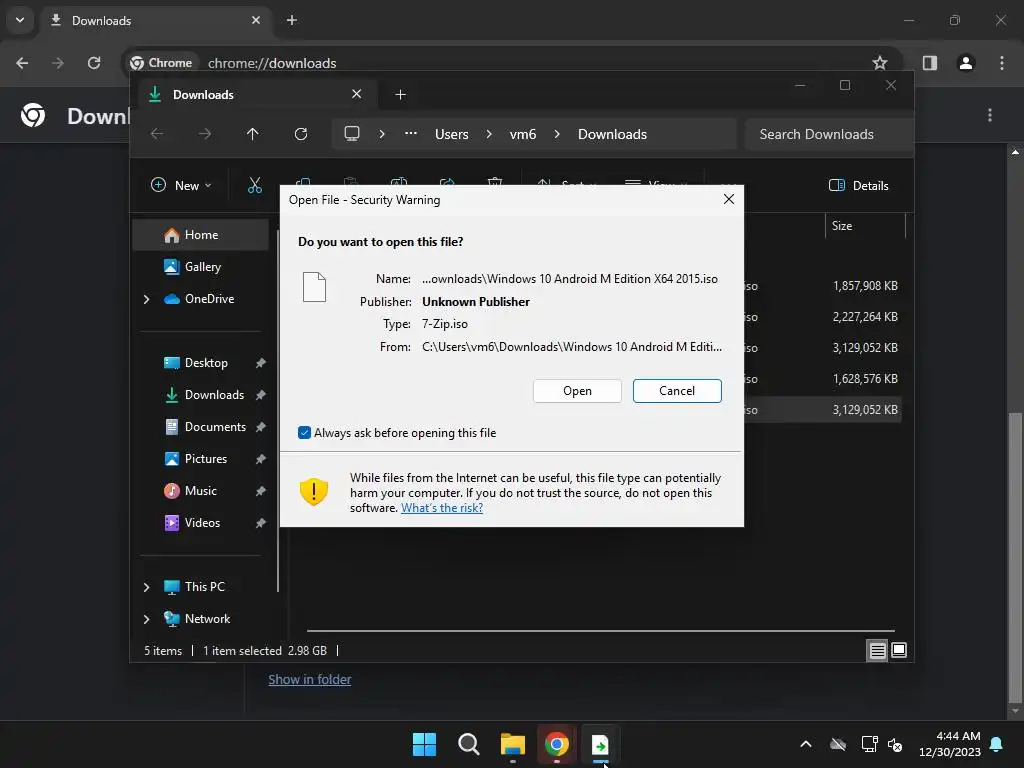
Task: Uncheck Always ask before opening this file
Action: [304, 432]
